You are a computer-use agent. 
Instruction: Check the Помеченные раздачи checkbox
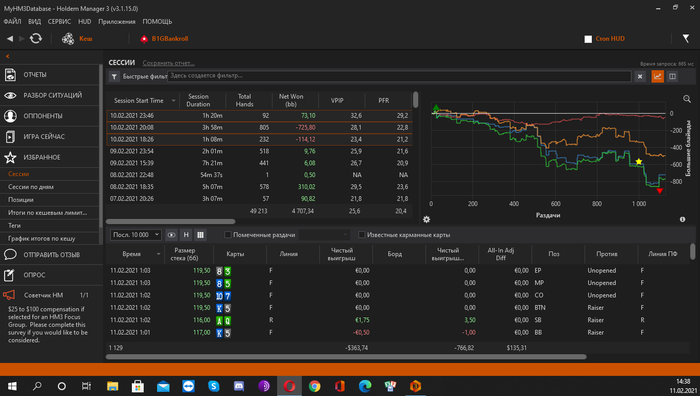tap(228, 235)
